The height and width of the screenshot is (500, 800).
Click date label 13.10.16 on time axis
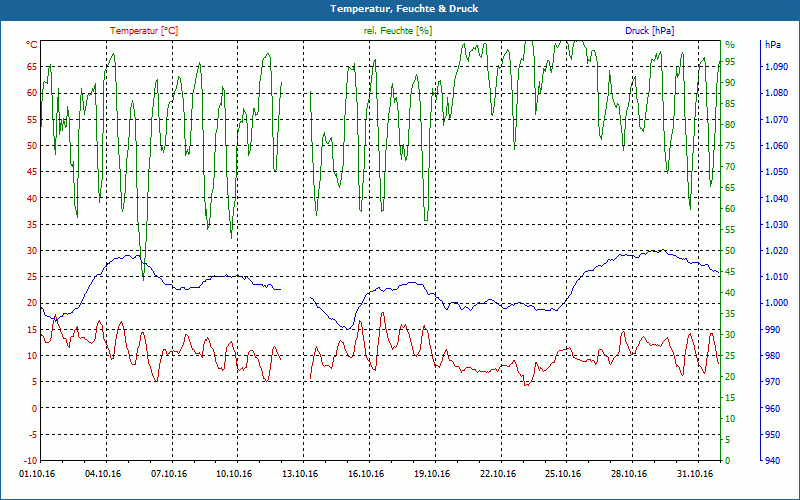(x=300, y=474)
